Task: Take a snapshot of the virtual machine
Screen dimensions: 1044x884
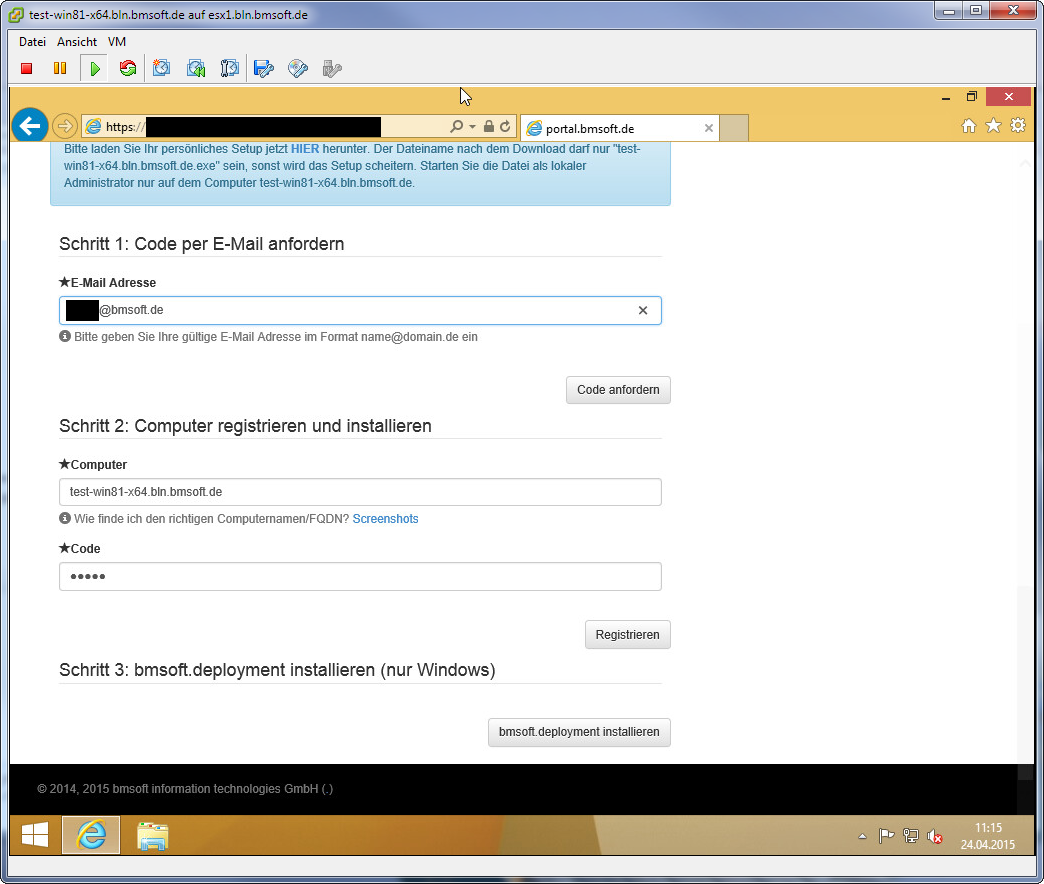Action: pos(161,69)
